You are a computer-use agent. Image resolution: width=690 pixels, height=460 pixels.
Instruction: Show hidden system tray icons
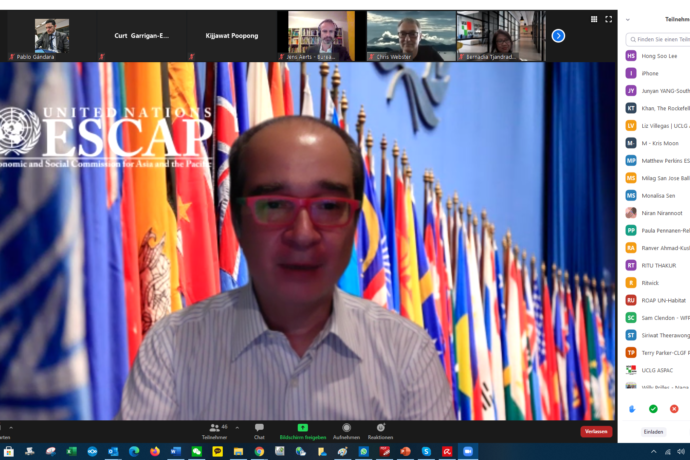tap(653, 452)
